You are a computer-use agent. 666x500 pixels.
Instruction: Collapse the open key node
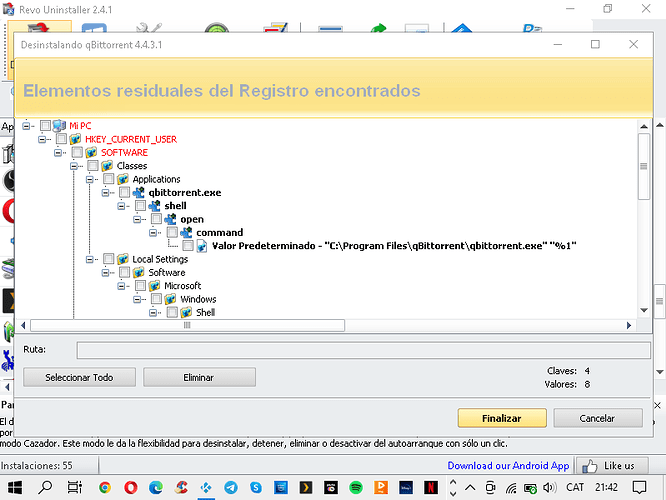pos(137,219)
